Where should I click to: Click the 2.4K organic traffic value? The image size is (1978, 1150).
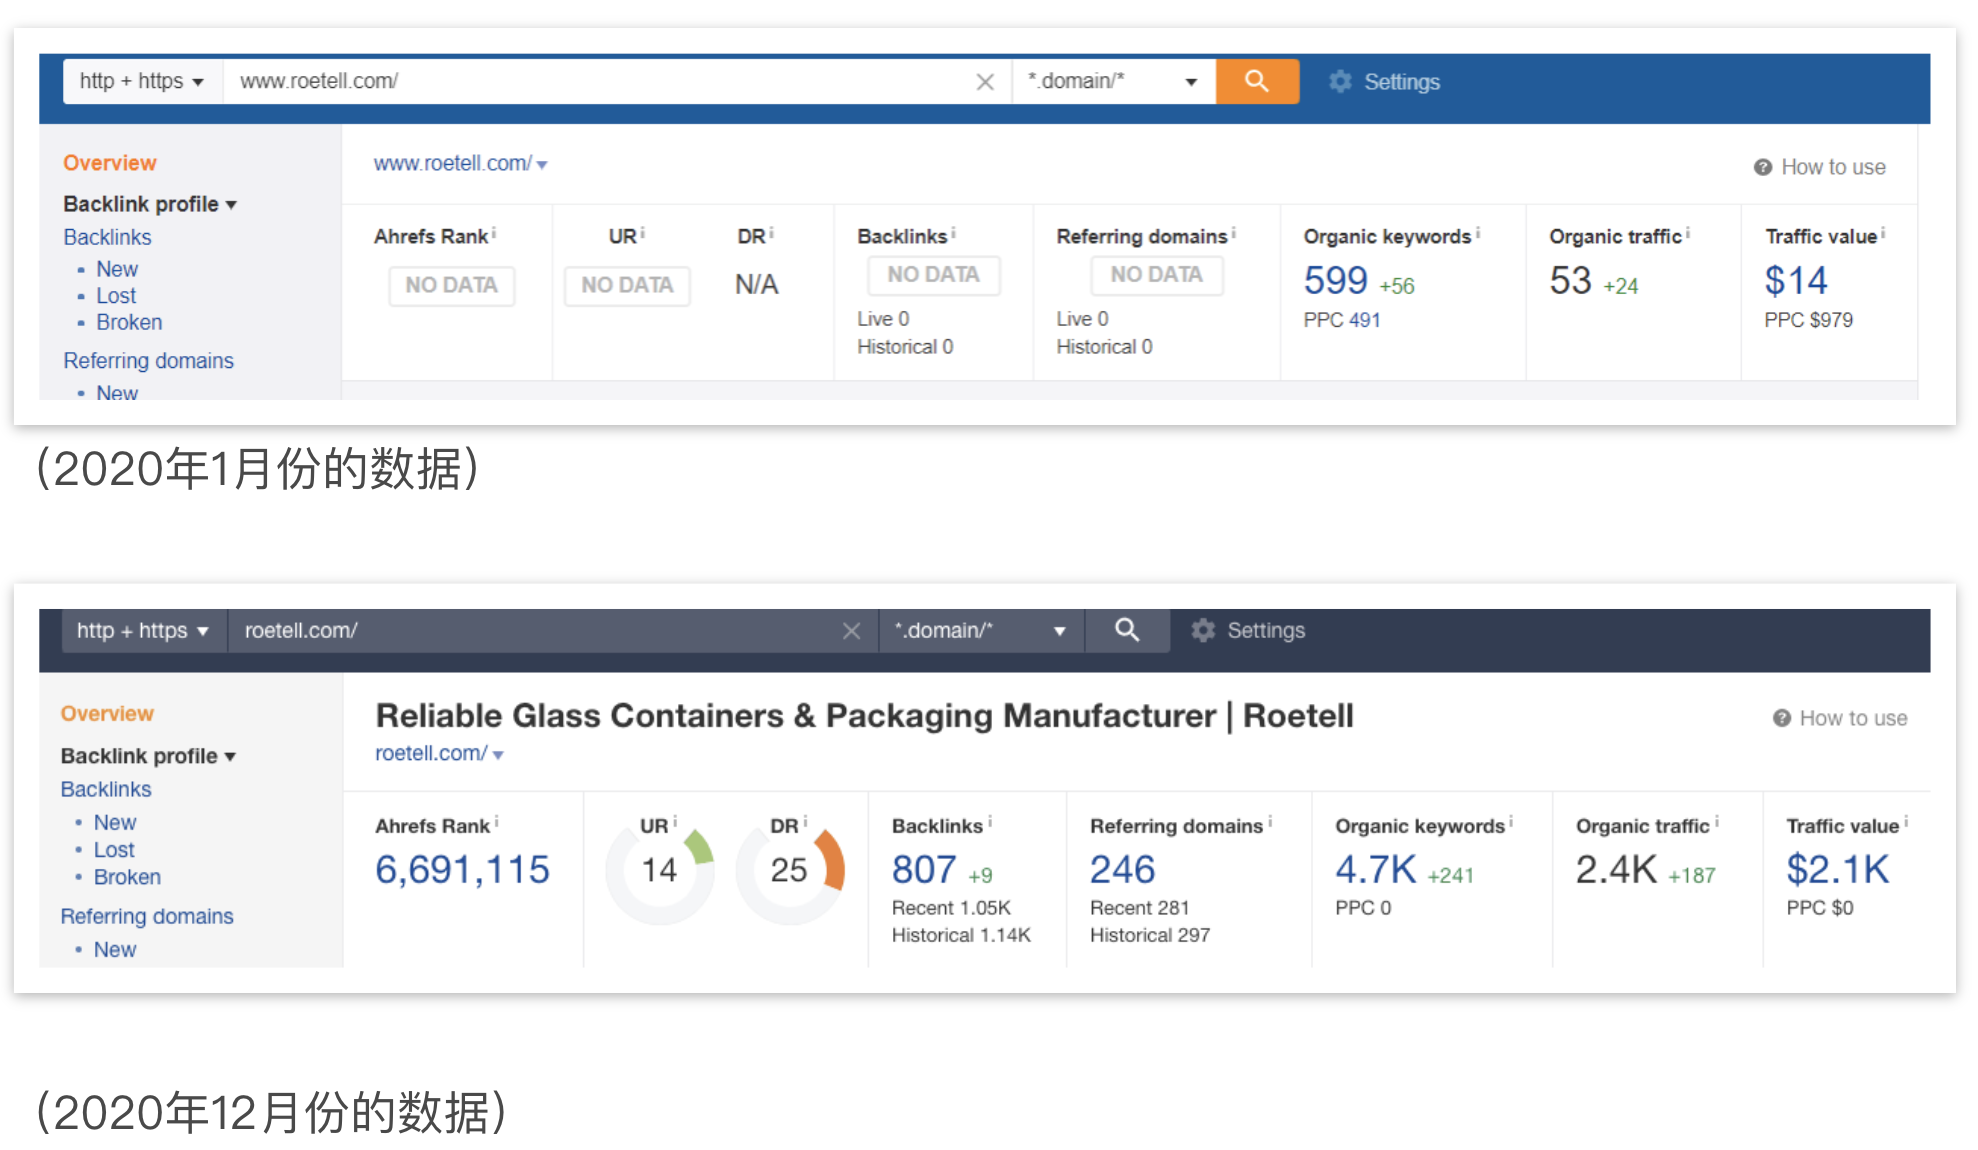1616,870
